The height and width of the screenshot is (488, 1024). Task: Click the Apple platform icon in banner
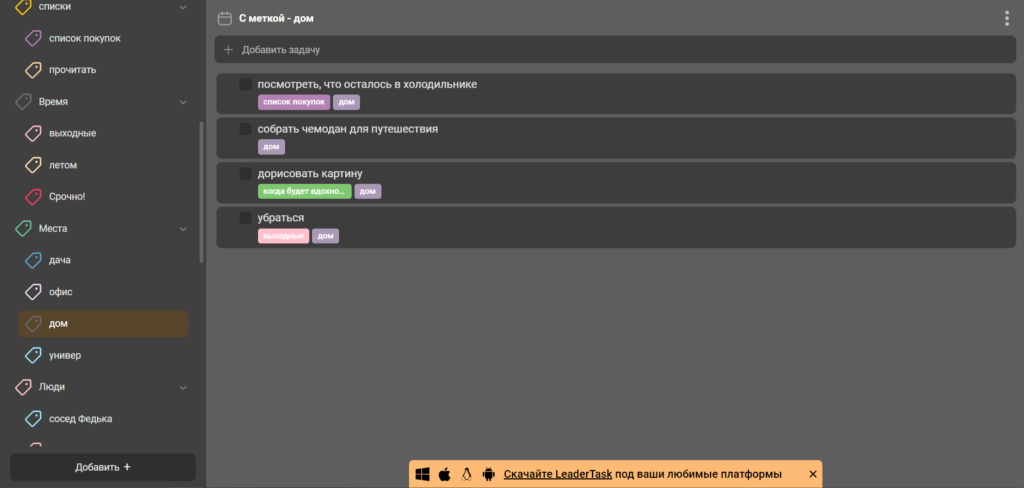coord(444,474)
